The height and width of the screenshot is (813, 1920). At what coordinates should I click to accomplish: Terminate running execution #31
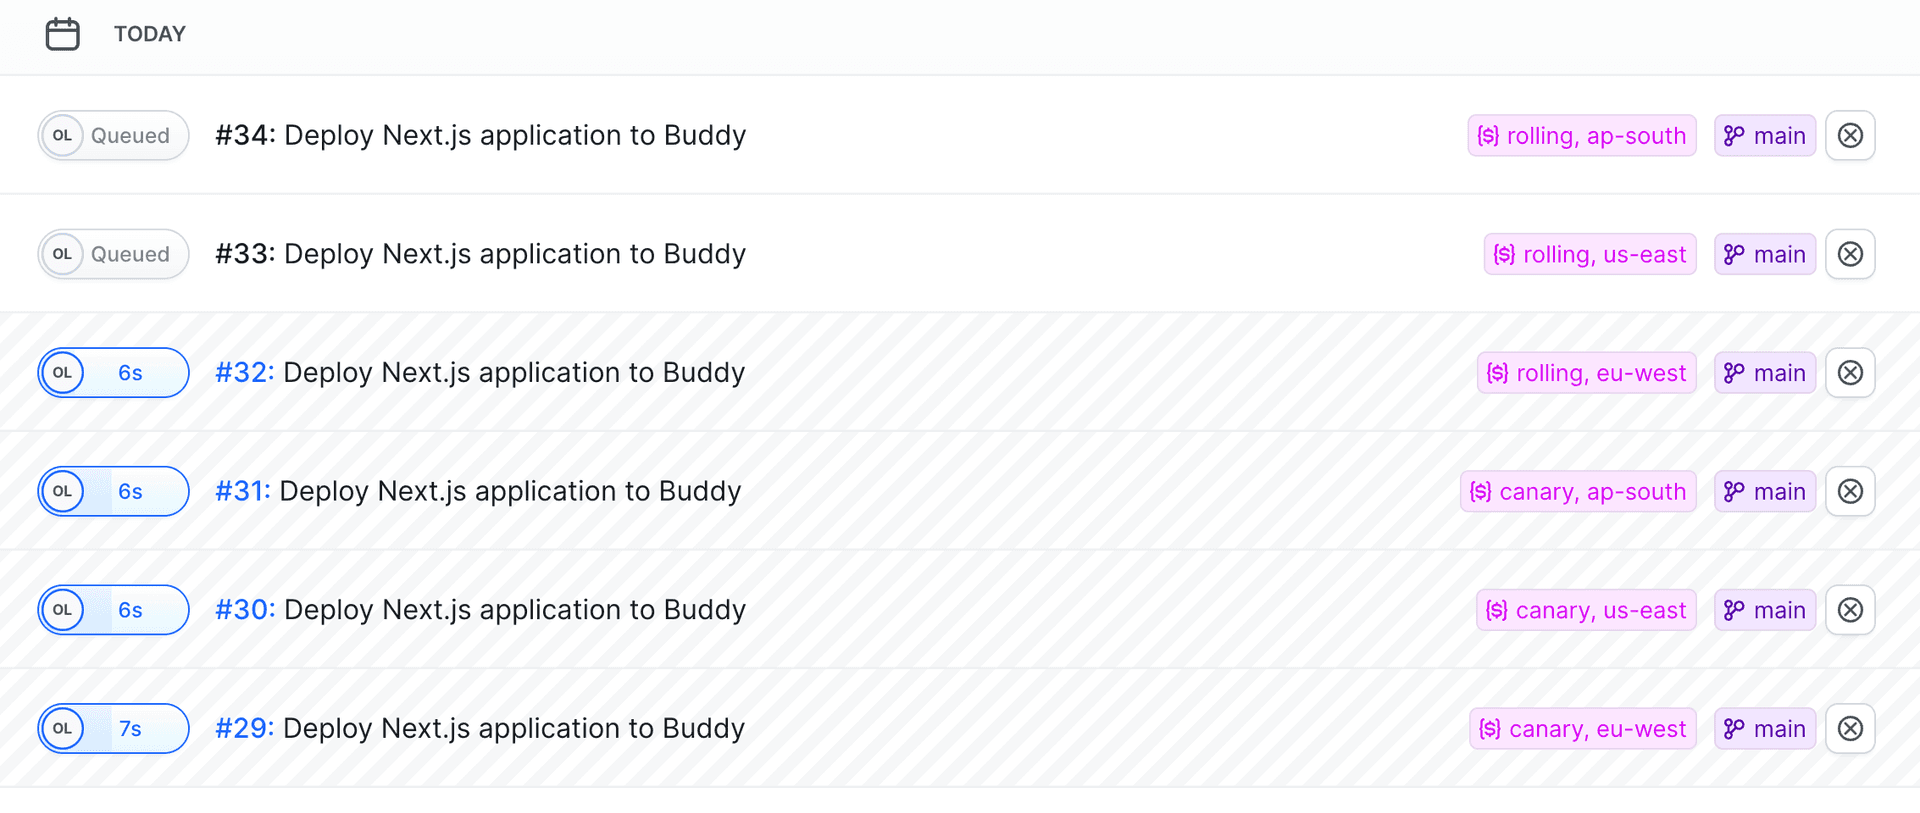1850,491
